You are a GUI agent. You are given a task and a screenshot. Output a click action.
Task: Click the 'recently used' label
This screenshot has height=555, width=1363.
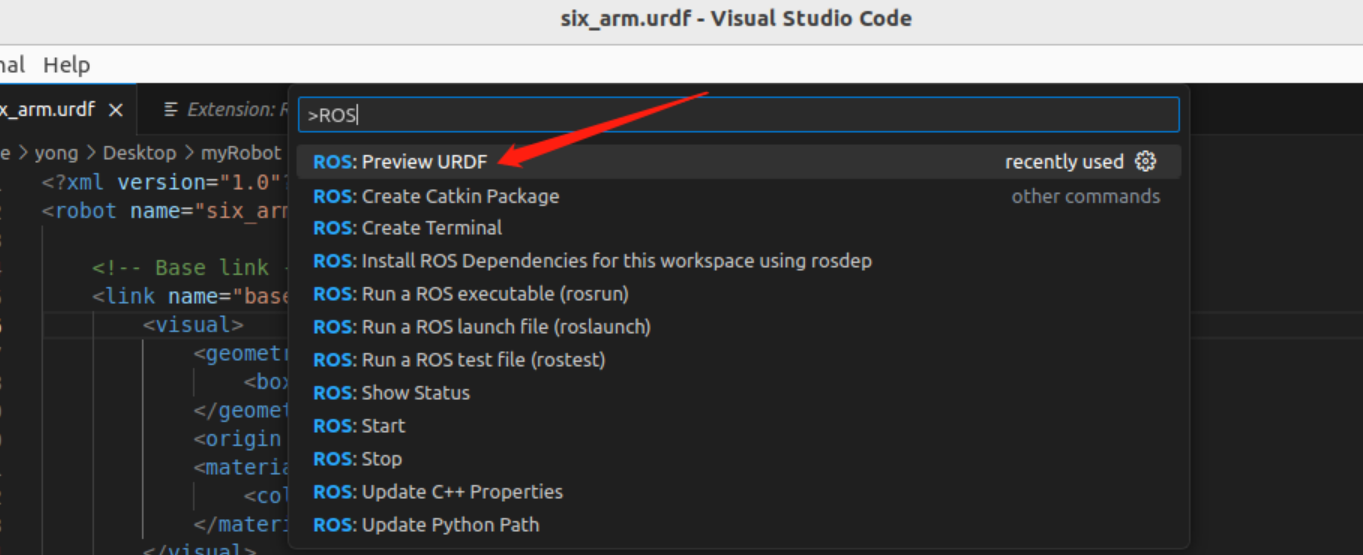coord(1064,162)
